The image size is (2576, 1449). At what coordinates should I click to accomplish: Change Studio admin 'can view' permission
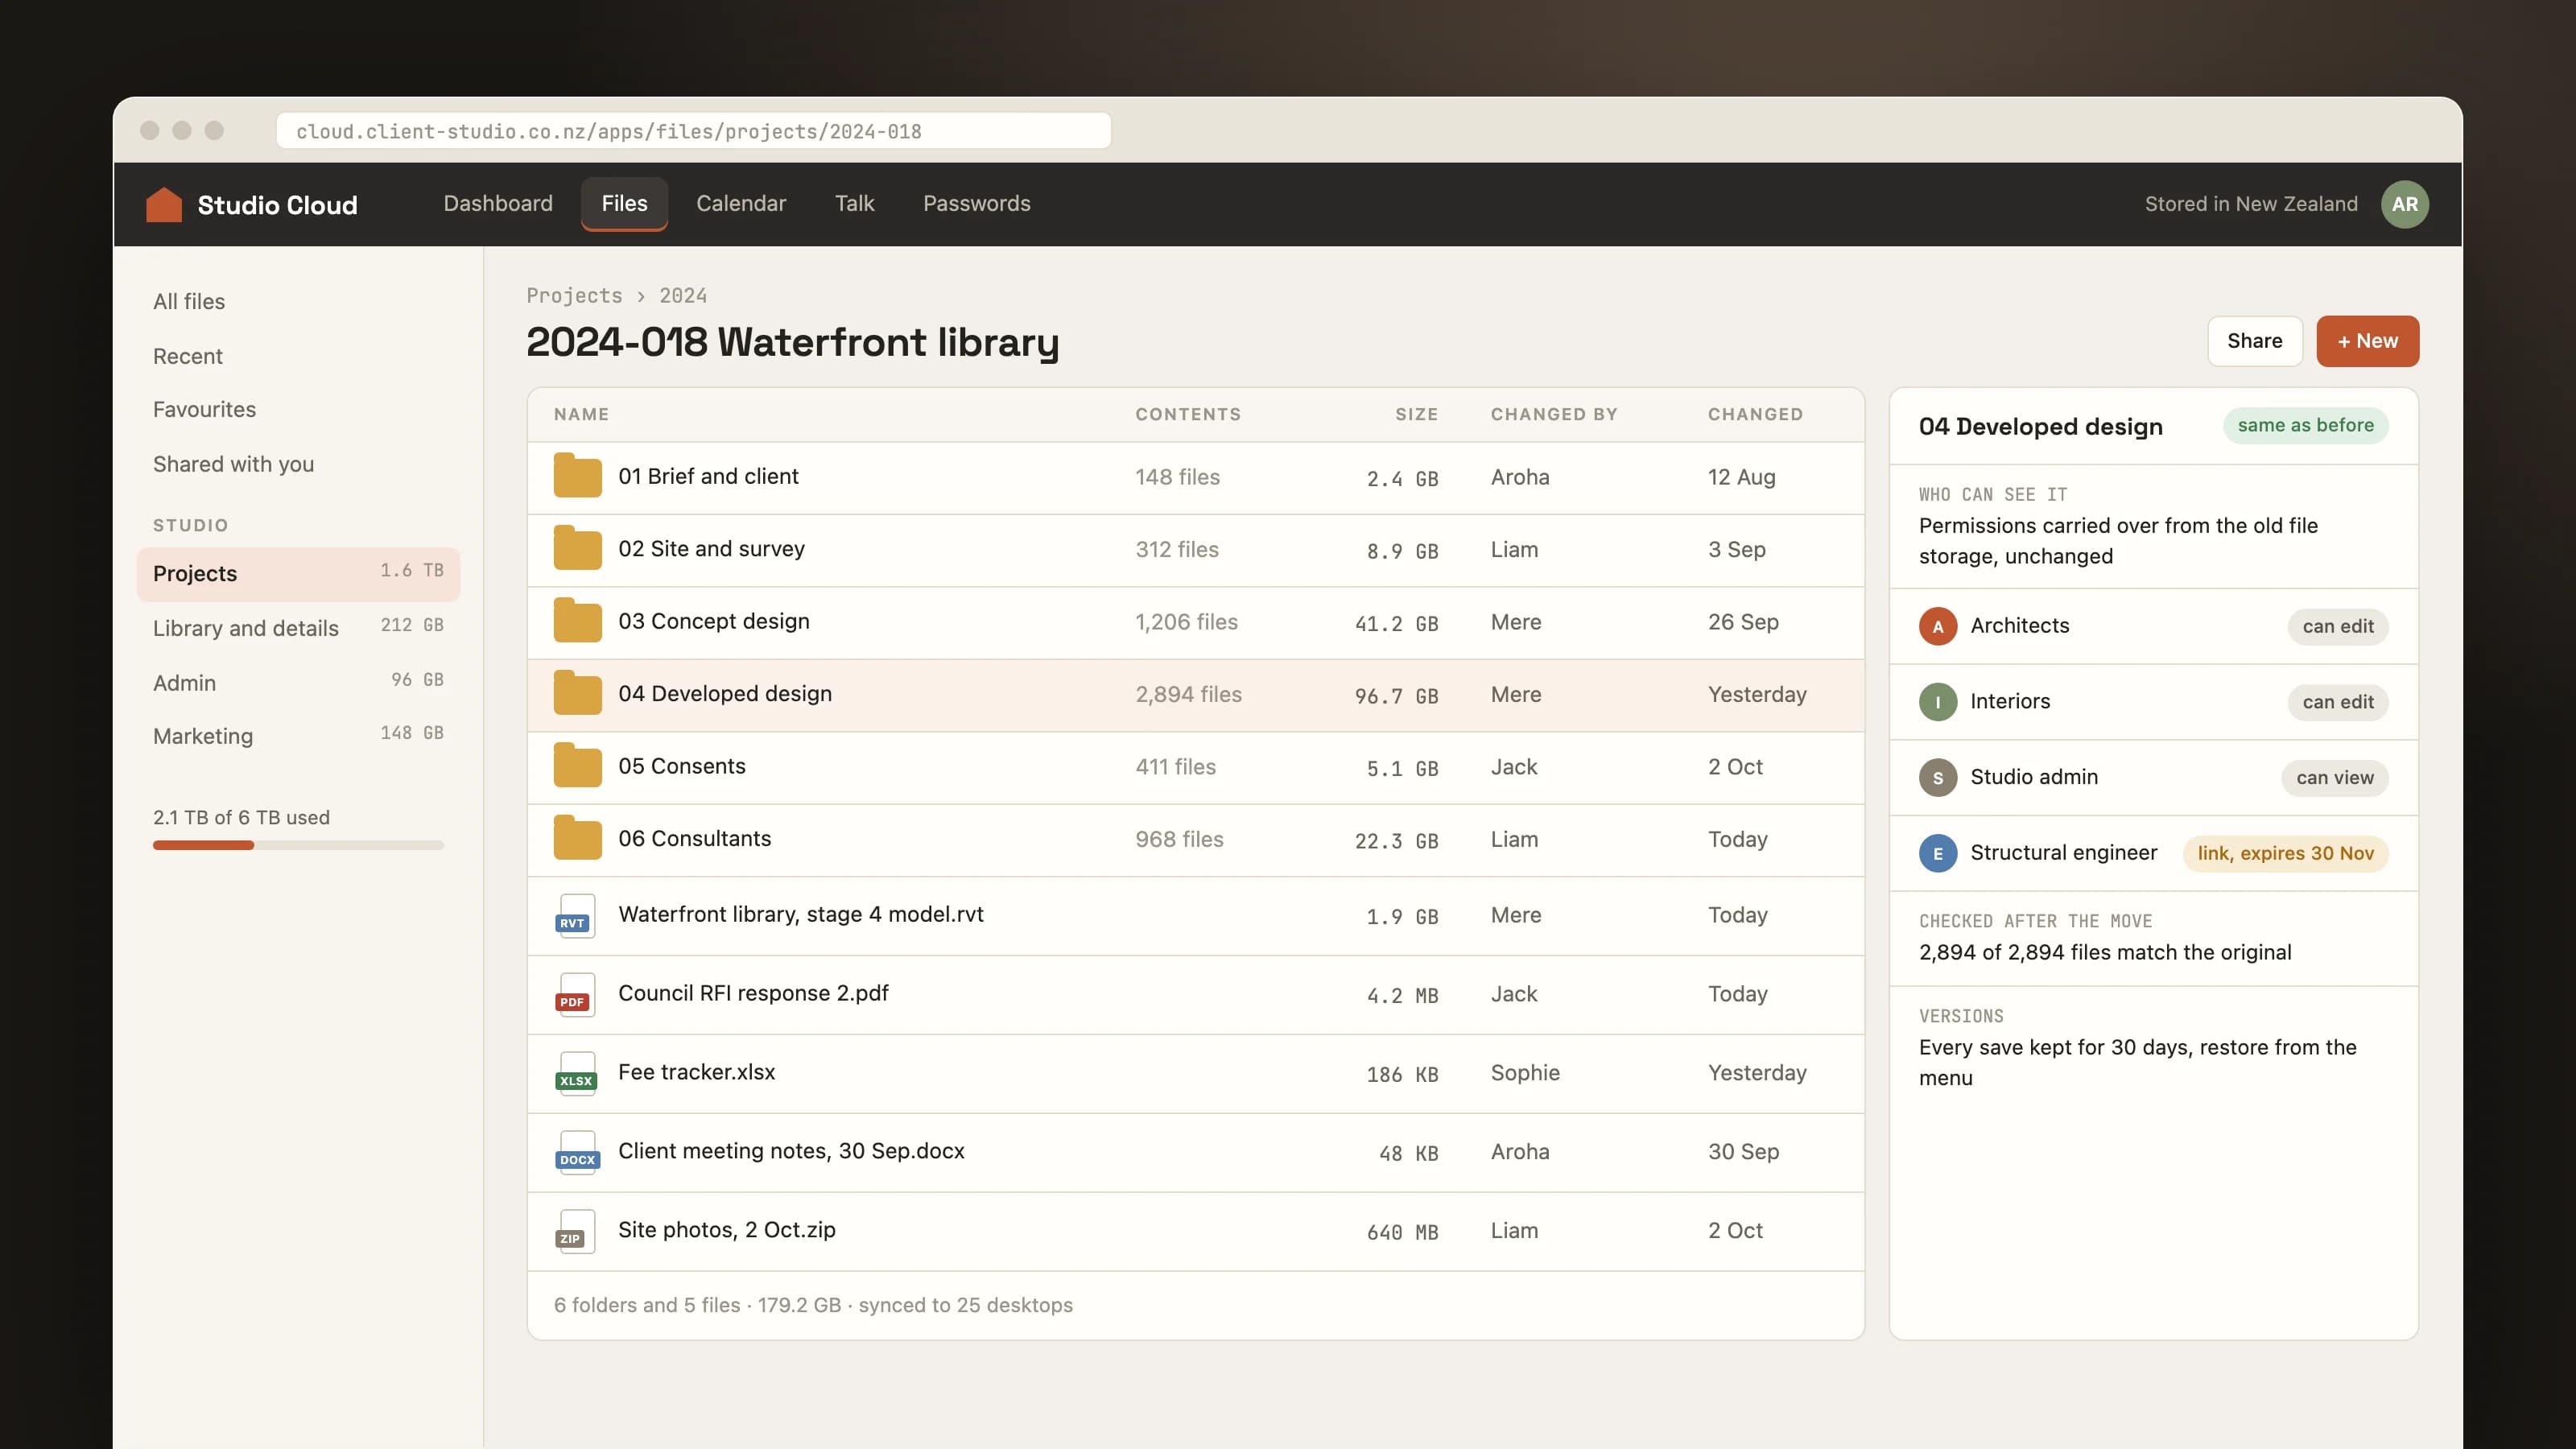(x=2334, y=778)
